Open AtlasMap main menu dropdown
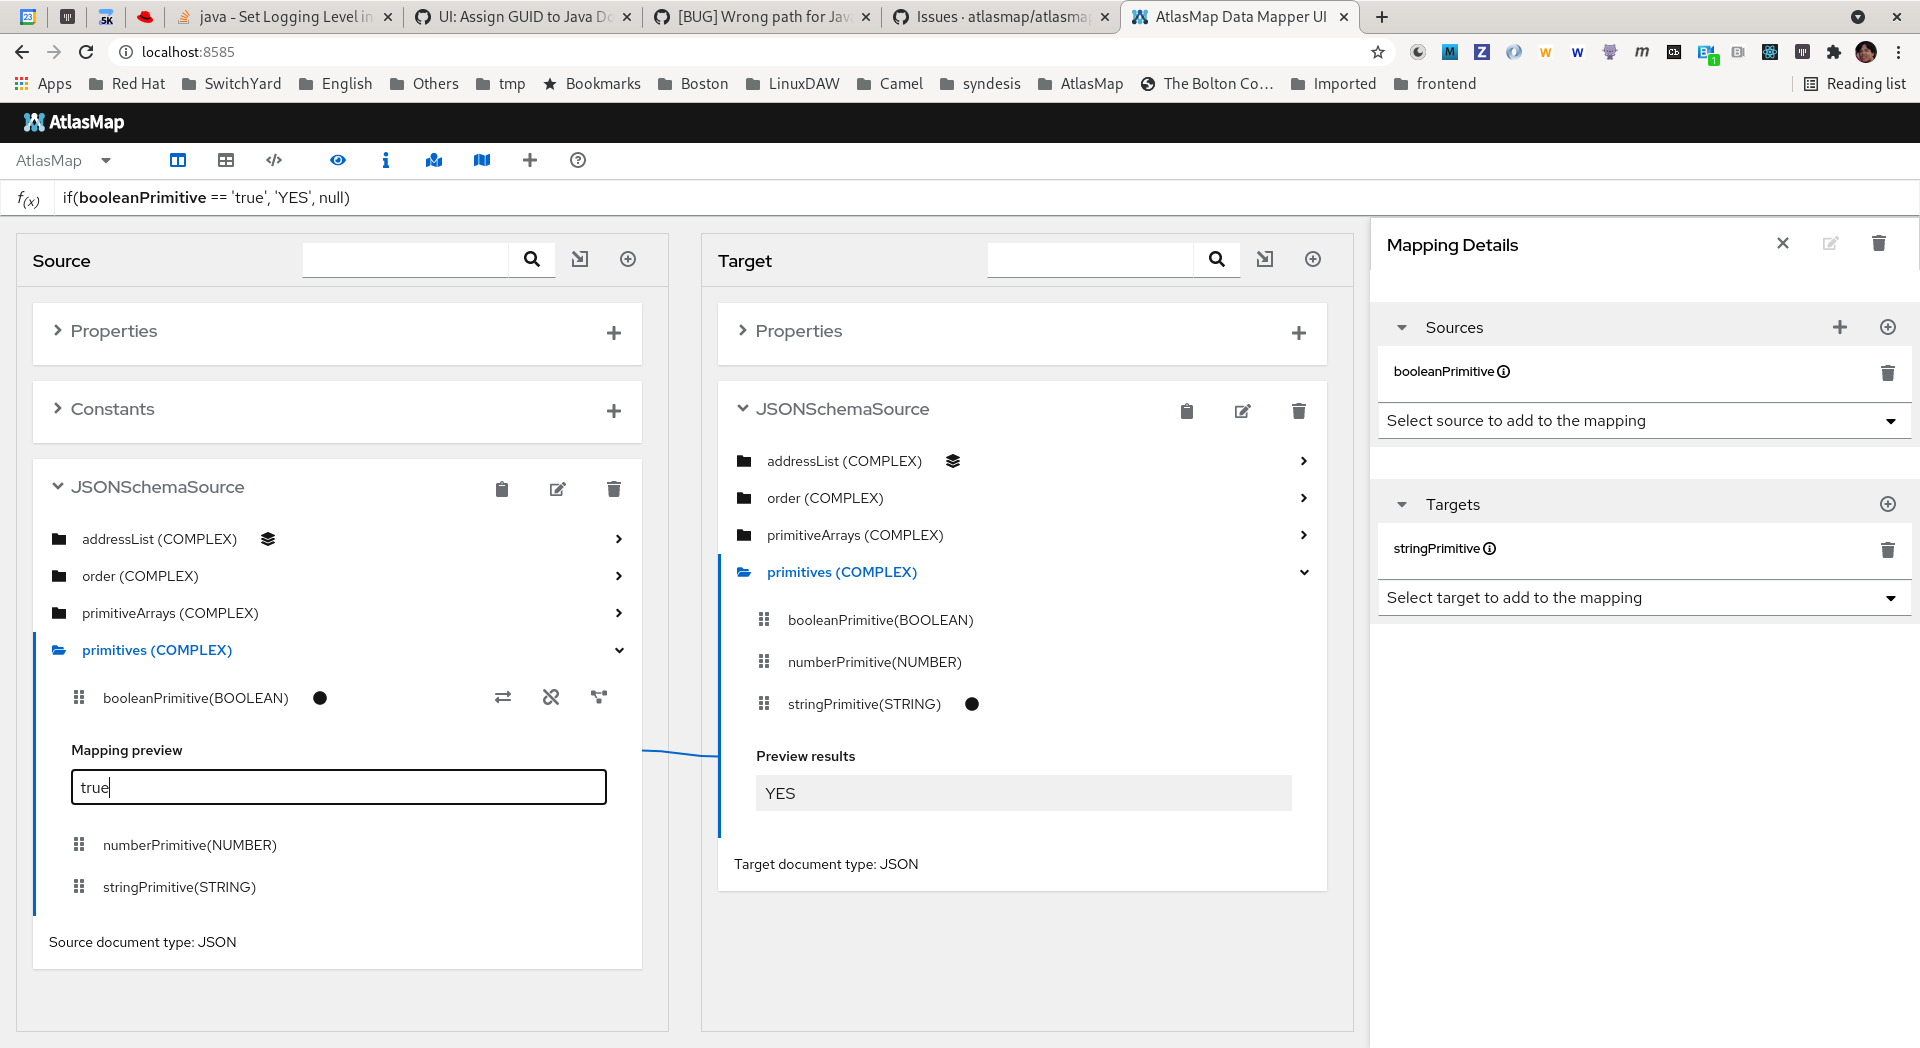1920x1048 pixels. point(63,161)
